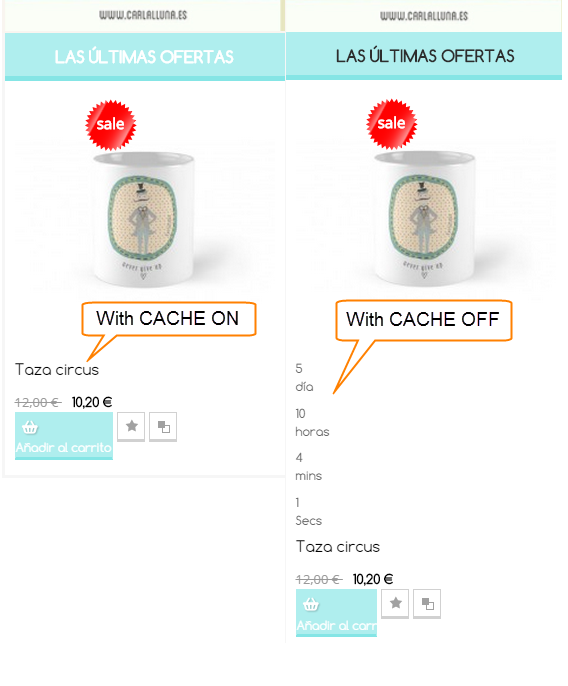This screenshot has height=686, width=568.
Task: Click the basket icon in left cart button
Action: point(30,427)
